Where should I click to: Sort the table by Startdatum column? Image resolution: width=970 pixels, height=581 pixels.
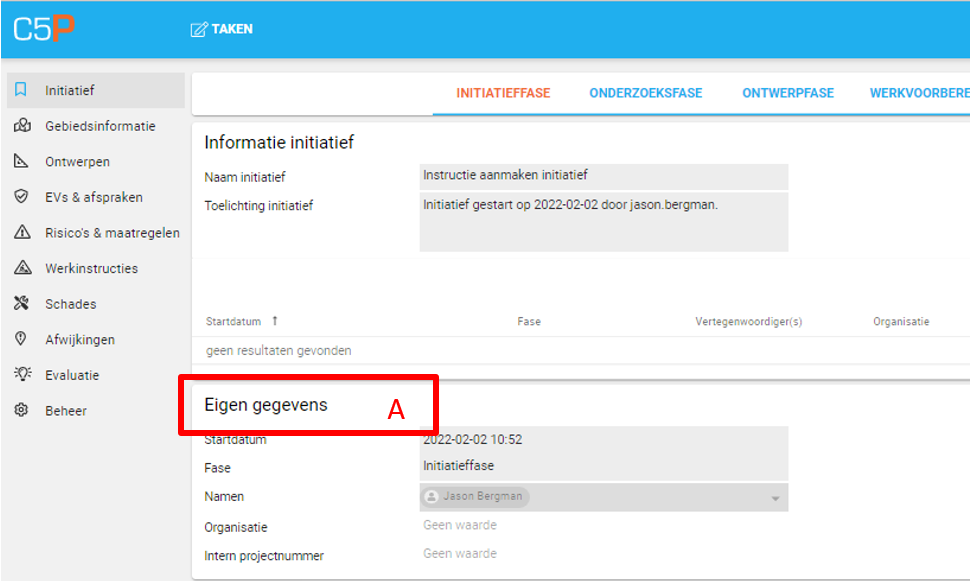(x=234, y=322)
